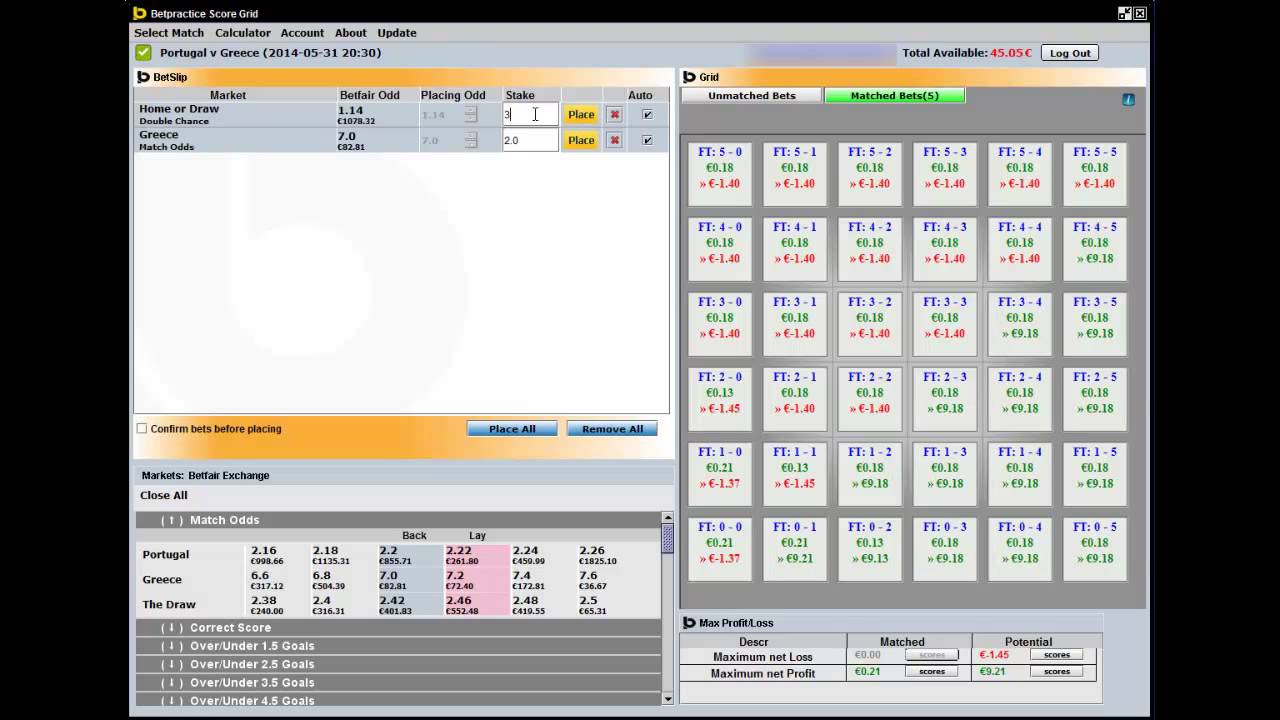Click the Grid panel header icon

pyautogui.click(x=689, y=77)
